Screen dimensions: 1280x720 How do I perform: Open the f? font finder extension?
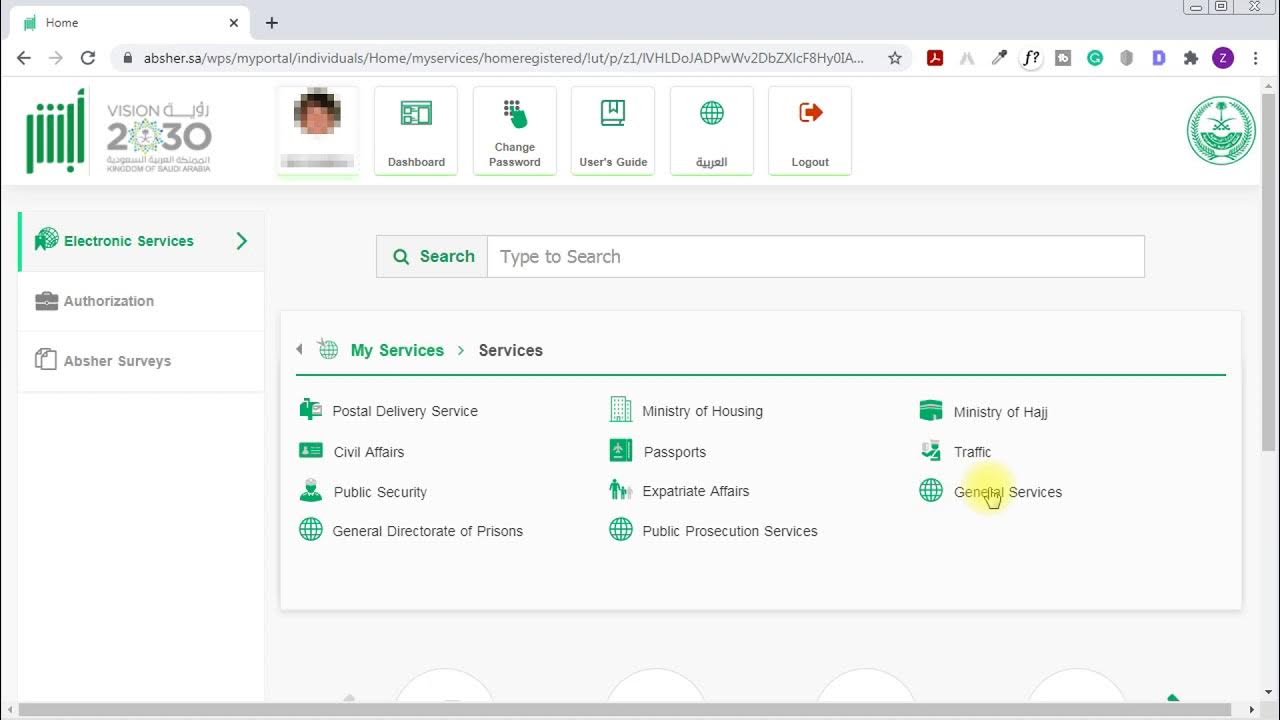[1031, 58]
